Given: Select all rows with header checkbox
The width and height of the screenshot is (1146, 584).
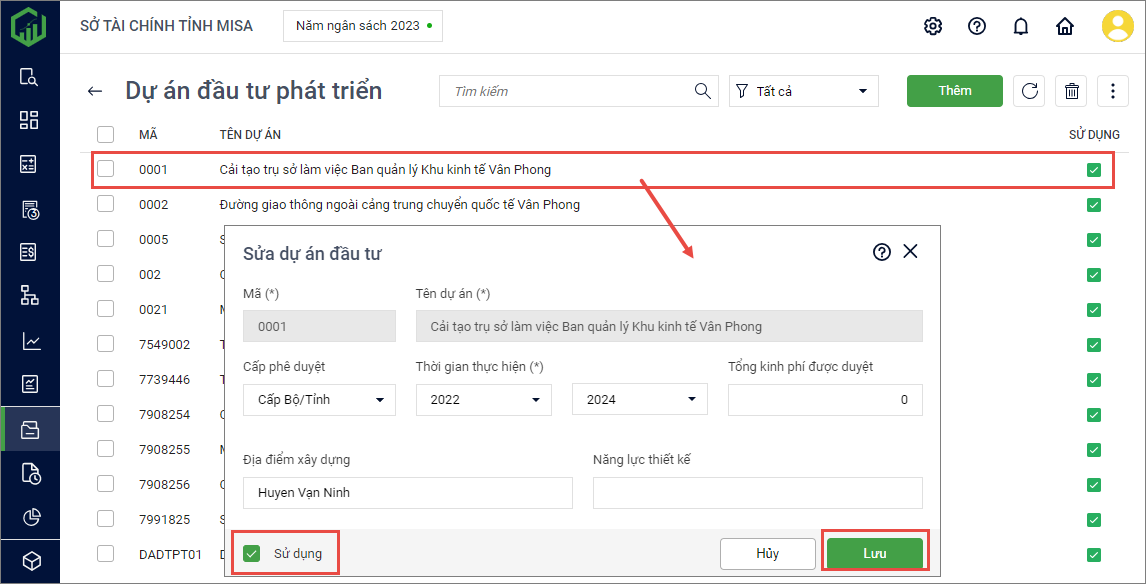Looking at the screenshot, I should point(106,134).
